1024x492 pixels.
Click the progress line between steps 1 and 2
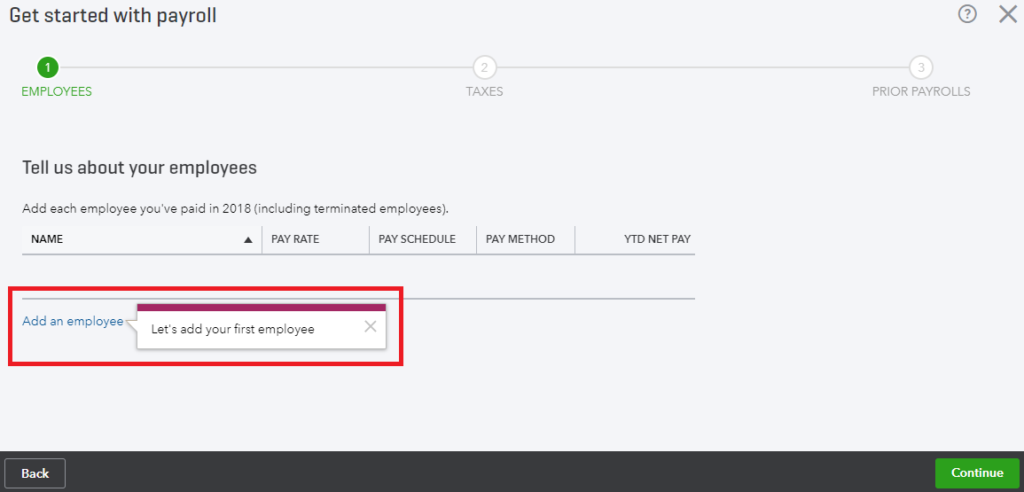(266, 67)
